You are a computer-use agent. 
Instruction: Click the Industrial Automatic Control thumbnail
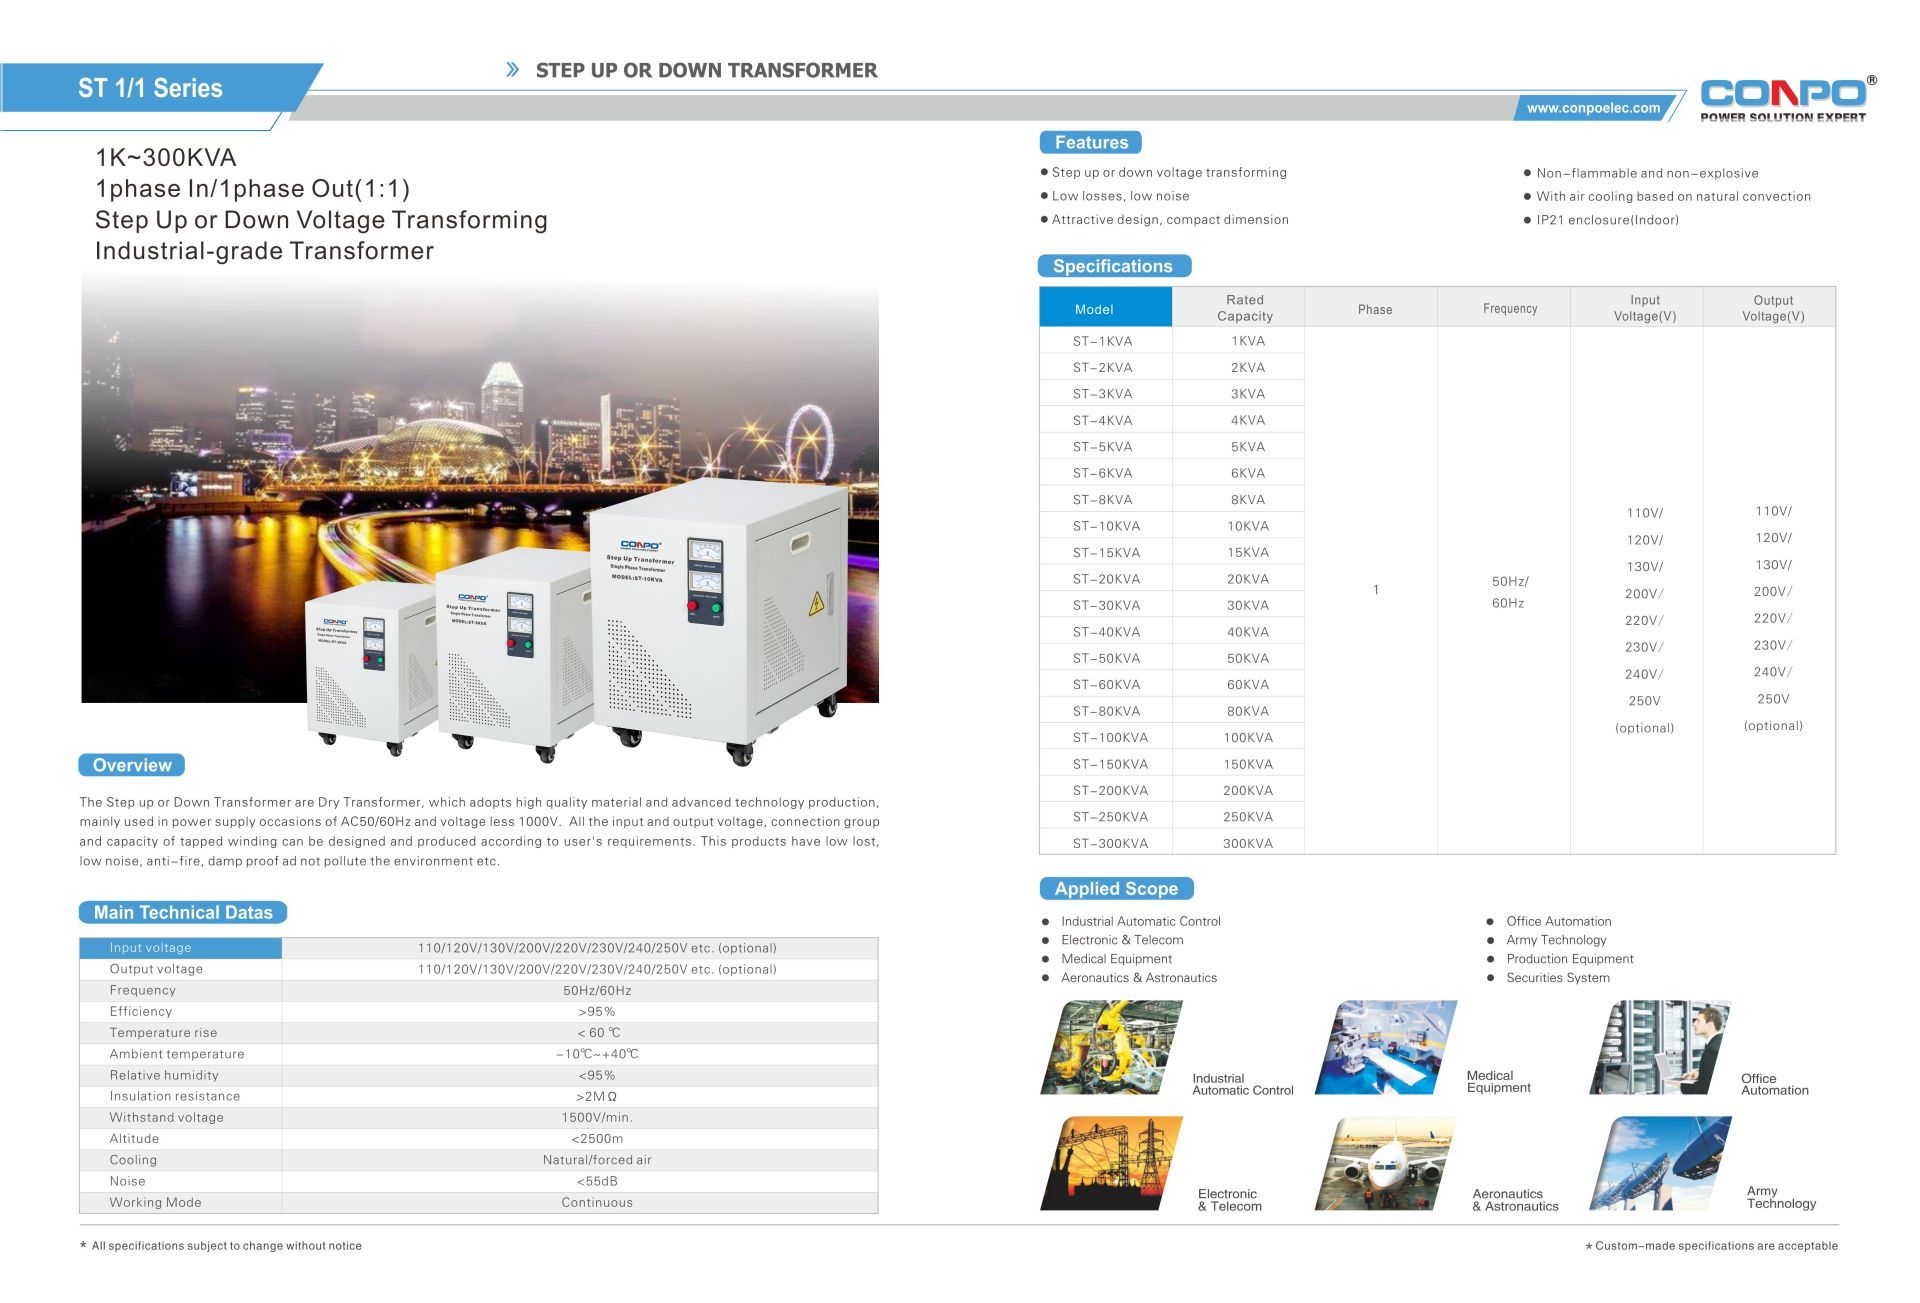coord(1111,1047)
